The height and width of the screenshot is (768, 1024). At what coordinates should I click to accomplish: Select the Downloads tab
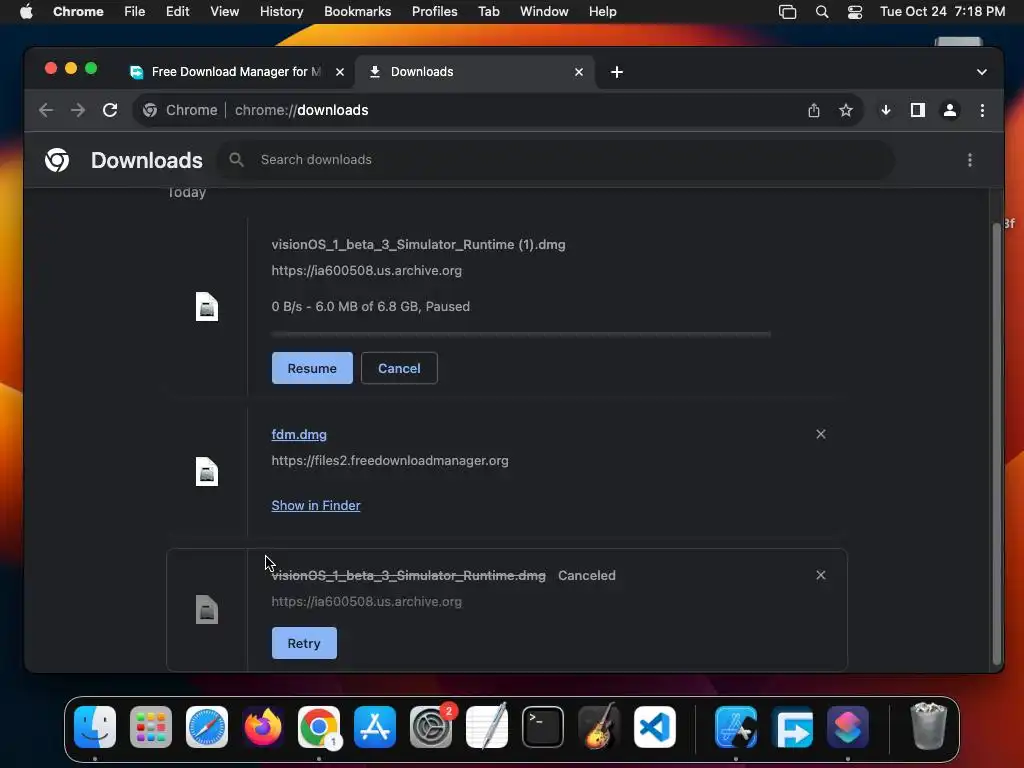474,72
